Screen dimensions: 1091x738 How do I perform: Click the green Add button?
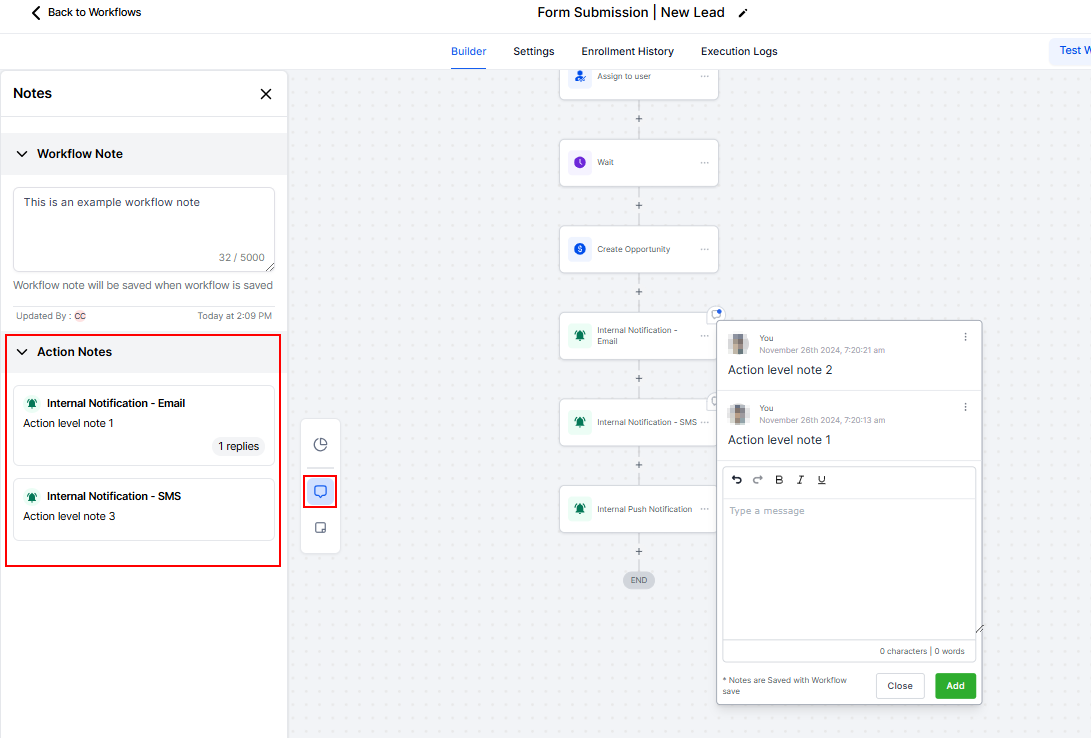click(955, 686)
